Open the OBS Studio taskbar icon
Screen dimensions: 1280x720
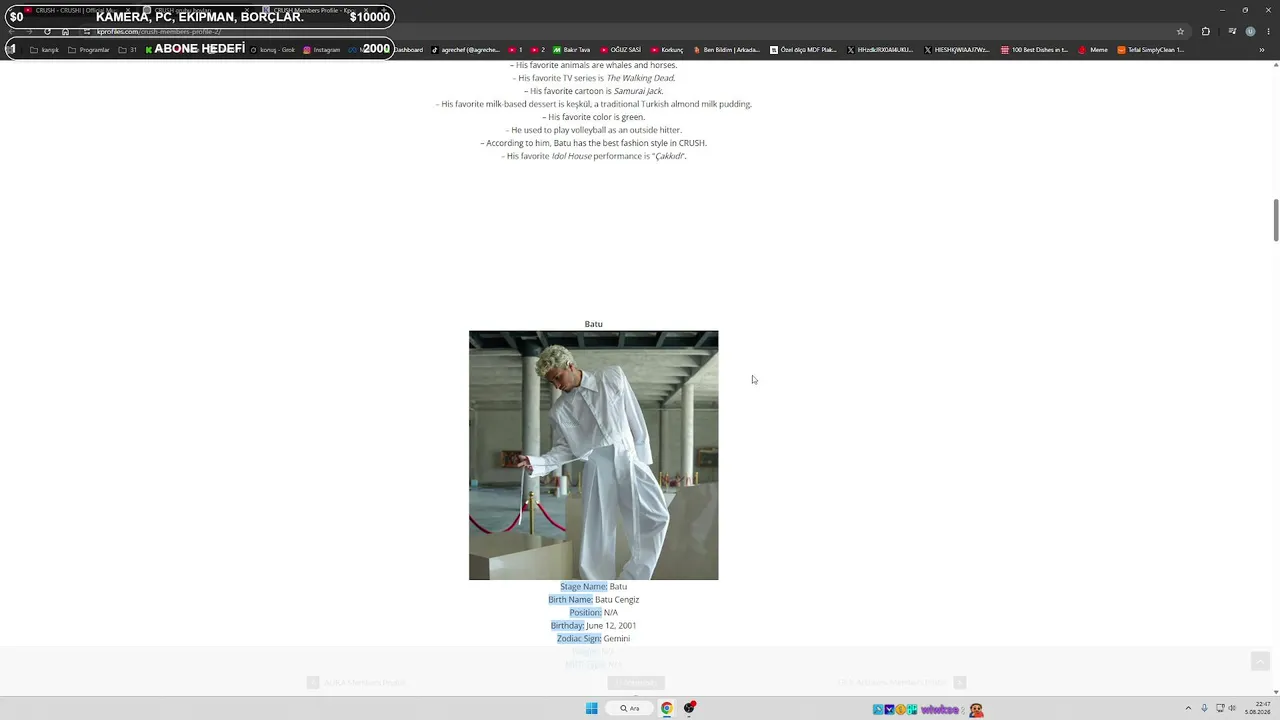[690, 708]
